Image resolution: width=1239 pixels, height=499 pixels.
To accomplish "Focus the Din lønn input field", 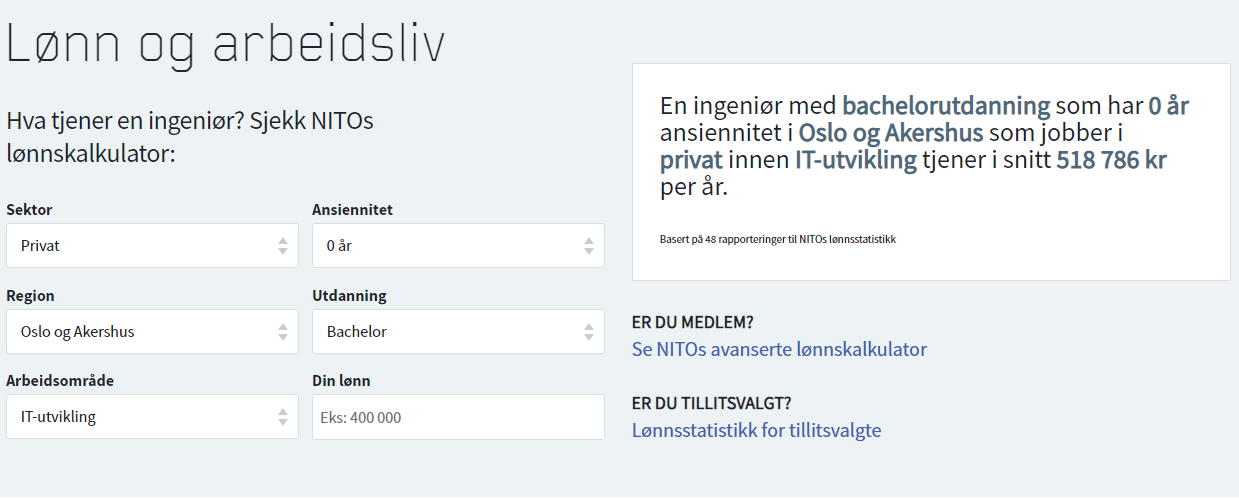I will [x=458, y=417].
